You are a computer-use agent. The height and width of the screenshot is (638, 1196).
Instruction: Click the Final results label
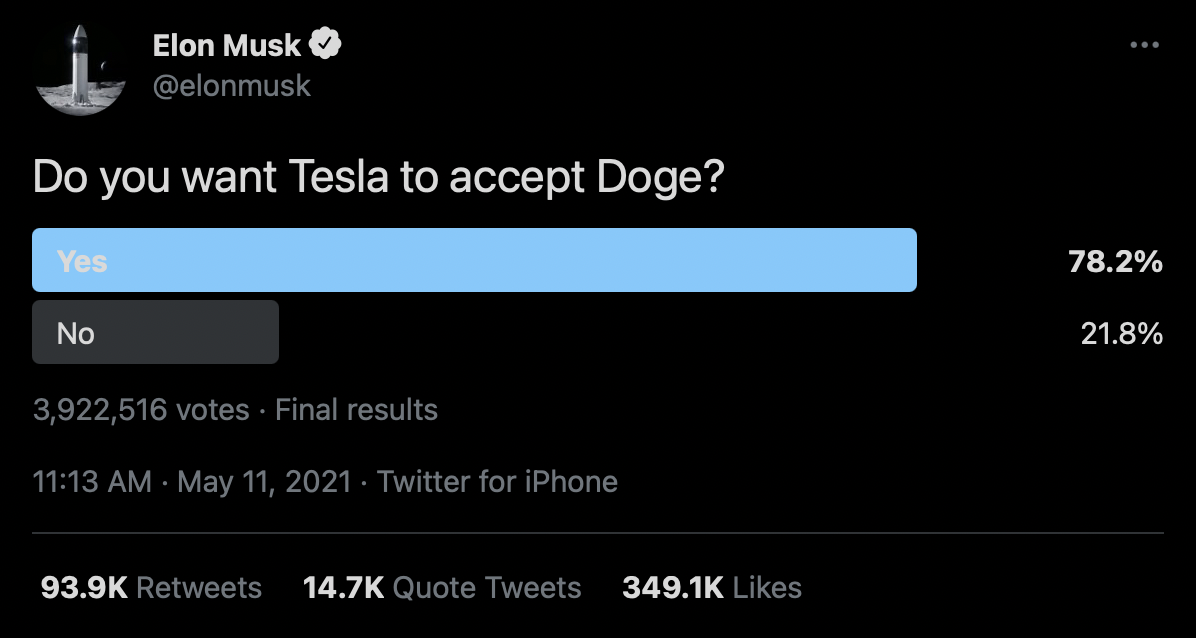coord(356,410)
